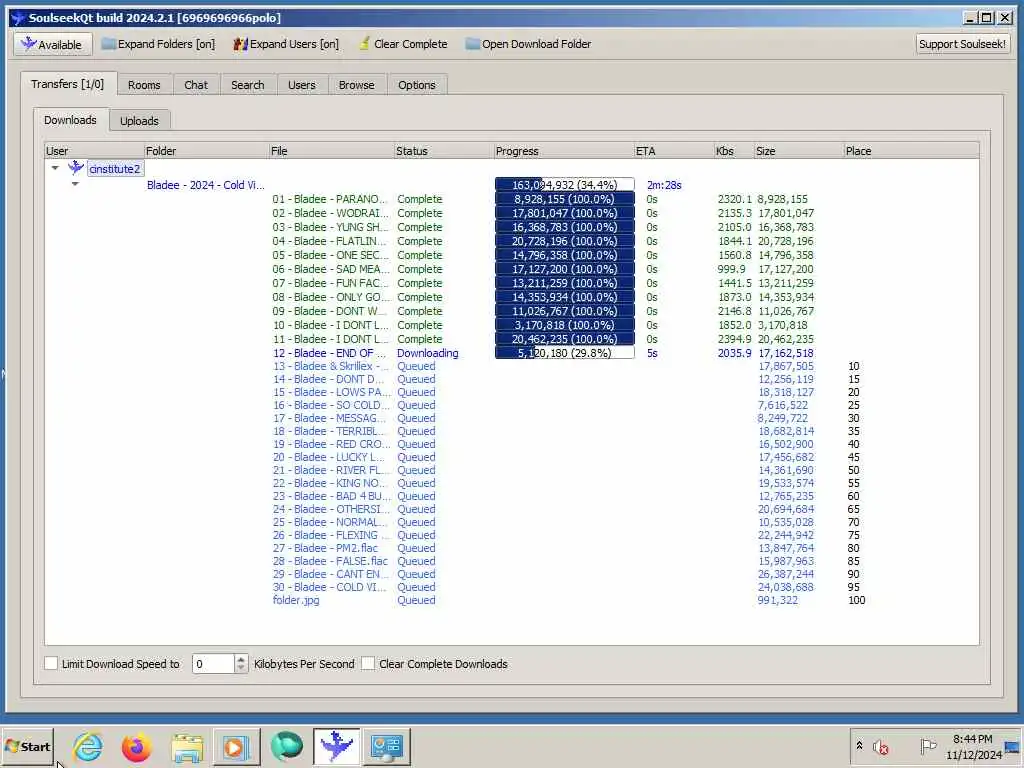Toggle Expand Users [on] option
The image size is (1024, 768).
point(286,44)
